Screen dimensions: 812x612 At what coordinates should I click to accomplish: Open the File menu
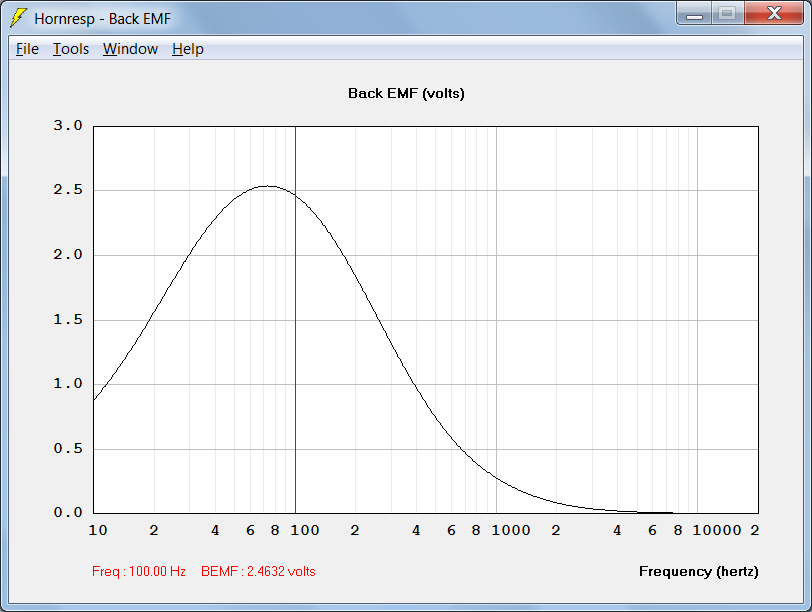pos(27,49)
